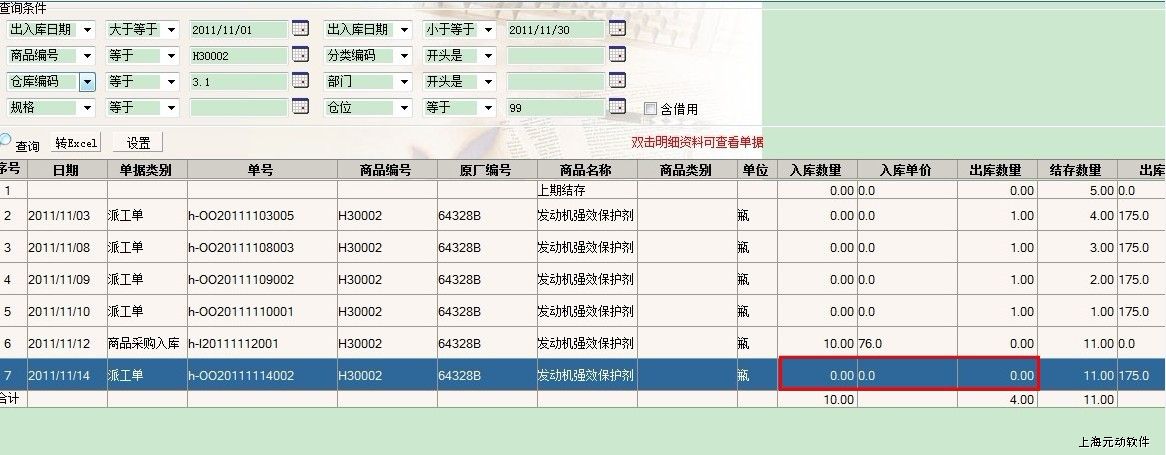This screenshot has height=455, width=1166.
Task: Click lookup icon beside 规格 value field
Action: 300,107
